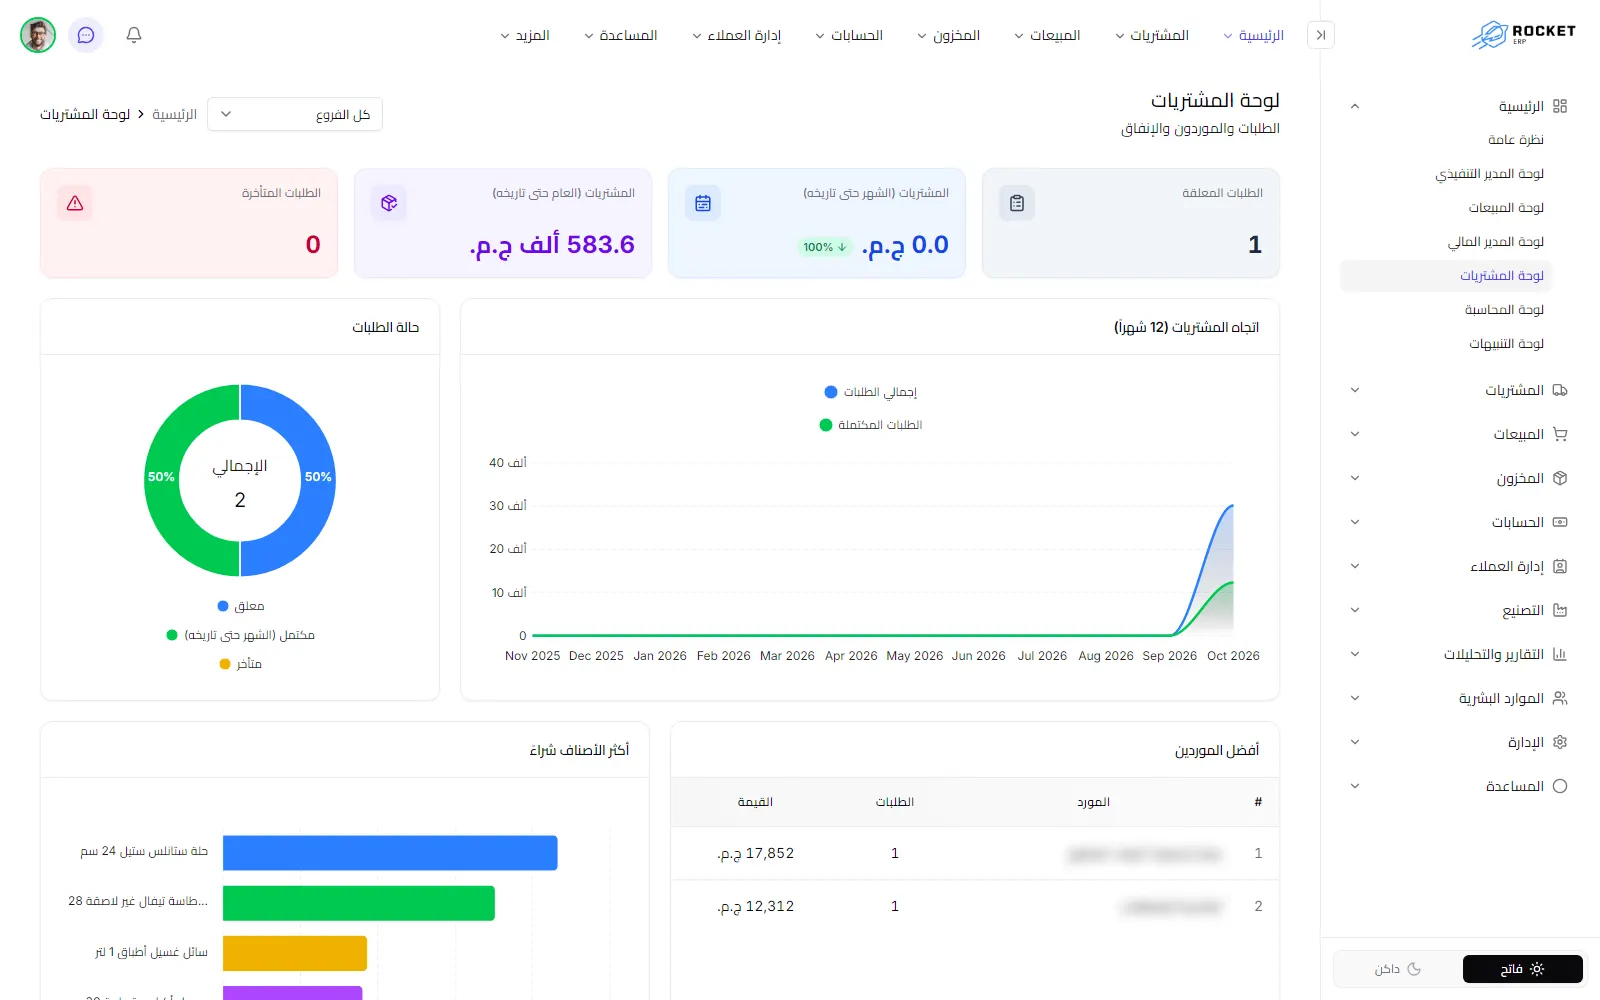Open لوحة التنبيهات in sidebar

1506,344
